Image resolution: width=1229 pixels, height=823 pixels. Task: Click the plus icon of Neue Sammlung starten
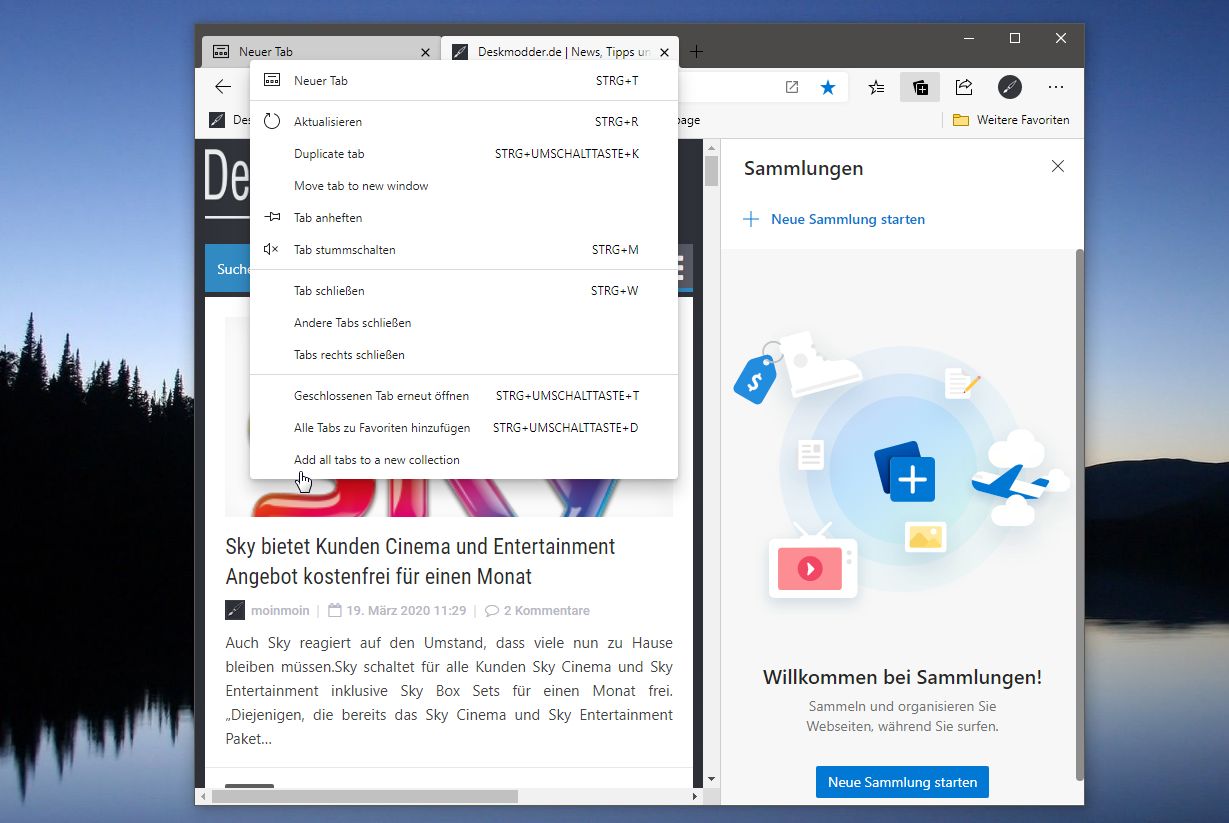[x=751, y=219]
